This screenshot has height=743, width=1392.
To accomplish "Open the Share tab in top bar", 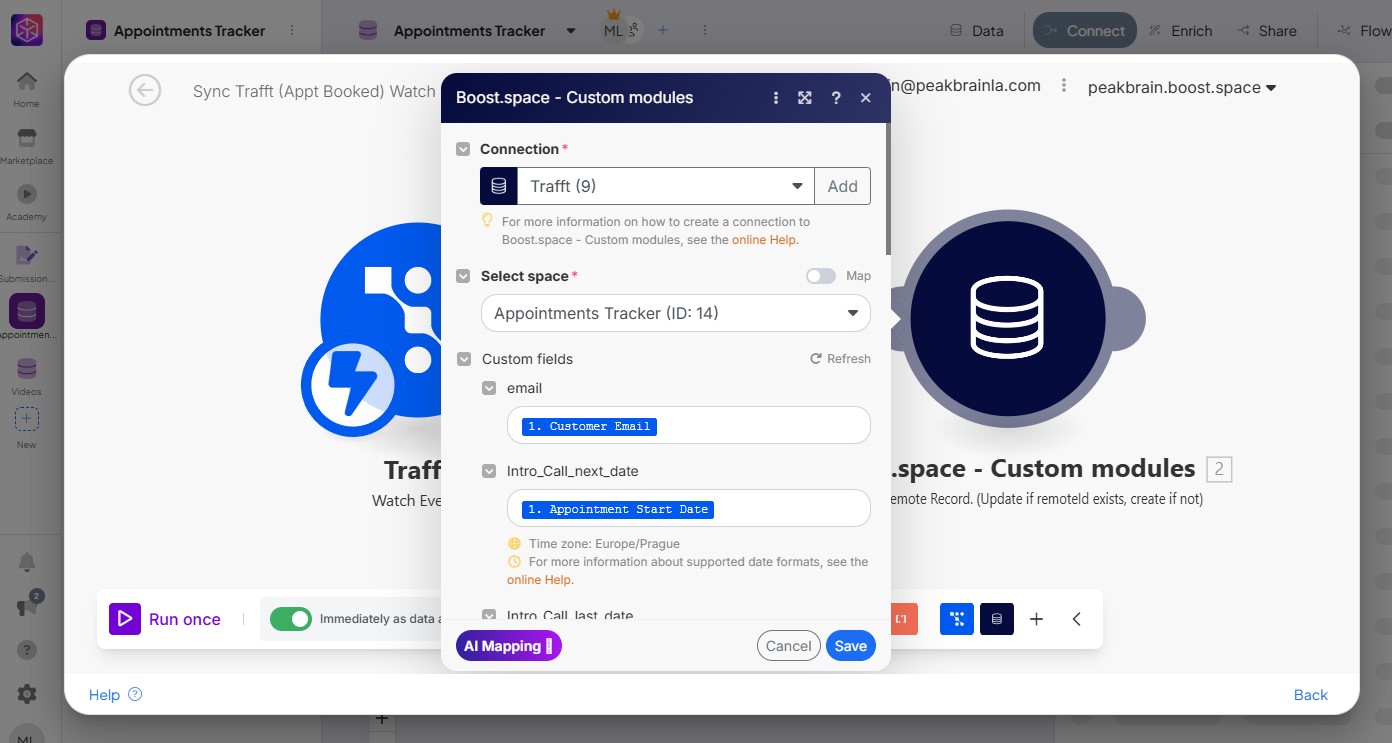I will (1267, 31).
